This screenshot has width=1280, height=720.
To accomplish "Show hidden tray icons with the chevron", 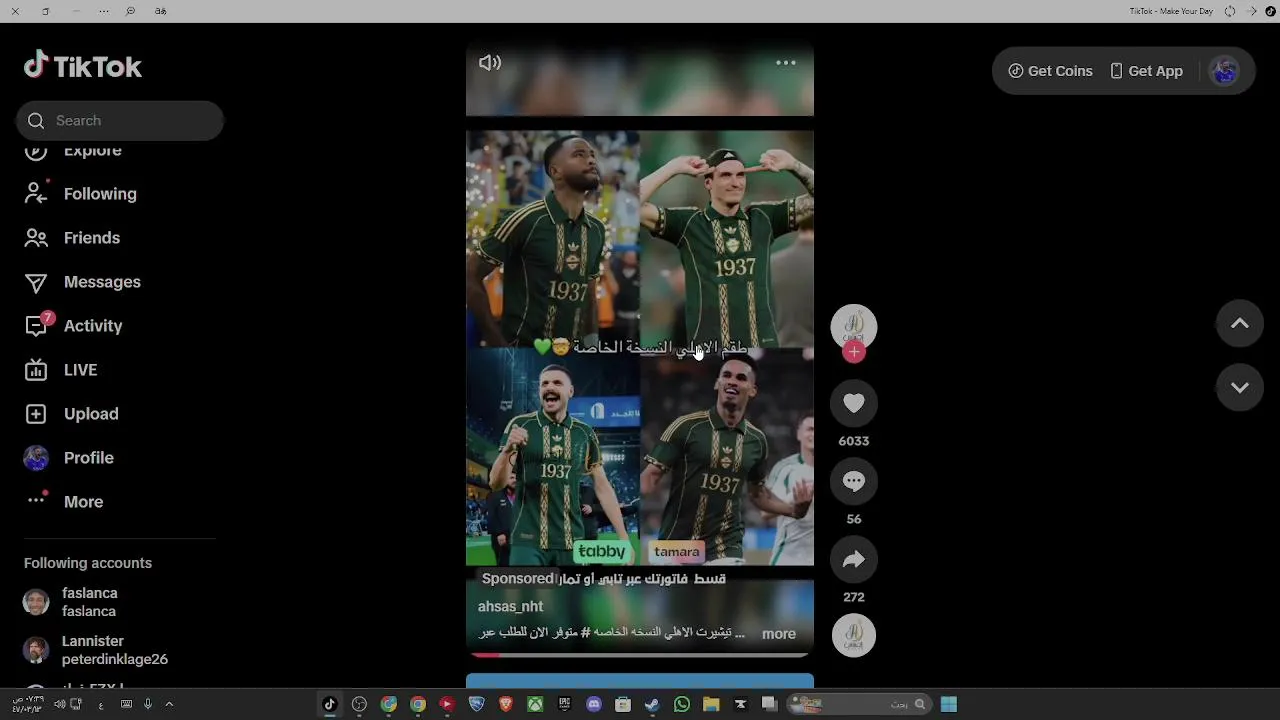I will (x=169, y=704).
